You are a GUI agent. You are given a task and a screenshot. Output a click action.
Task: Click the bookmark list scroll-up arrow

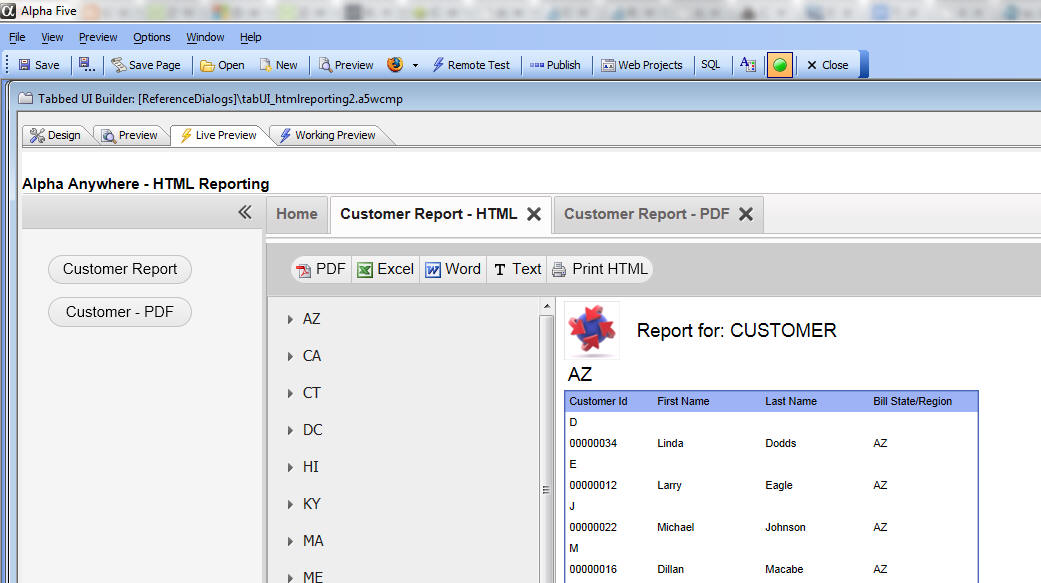tap(546, 306)
